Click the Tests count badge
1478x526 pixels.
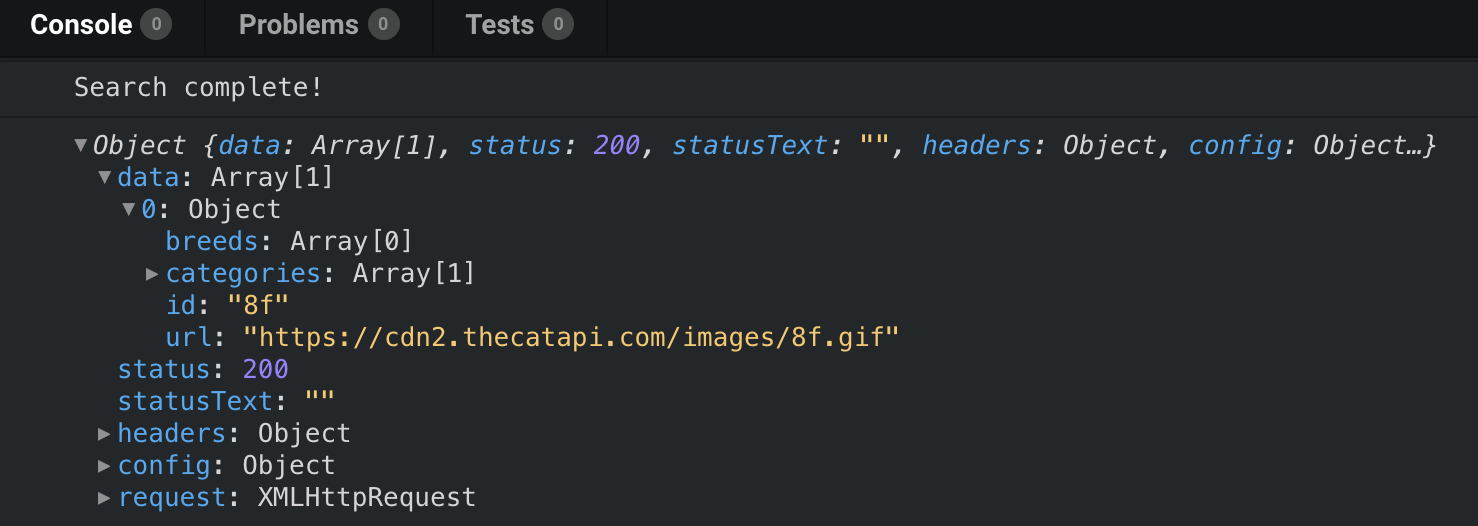pos(558,25)
